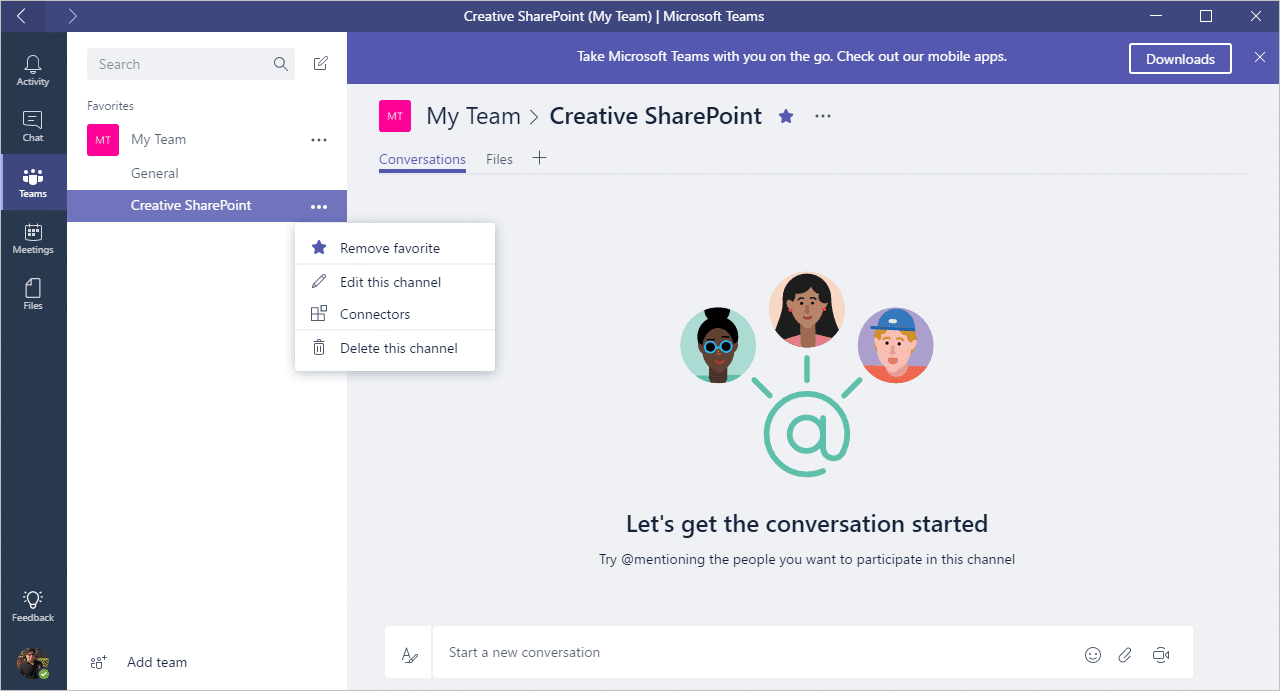Insert an emoji in the message
The height and width of the screenshot is (691, 1280).
(1093, 655)
